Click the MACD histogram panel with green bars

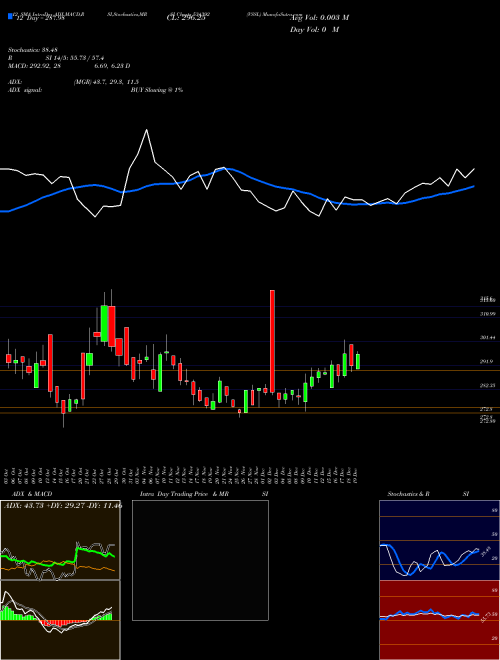tap(60, 620)
